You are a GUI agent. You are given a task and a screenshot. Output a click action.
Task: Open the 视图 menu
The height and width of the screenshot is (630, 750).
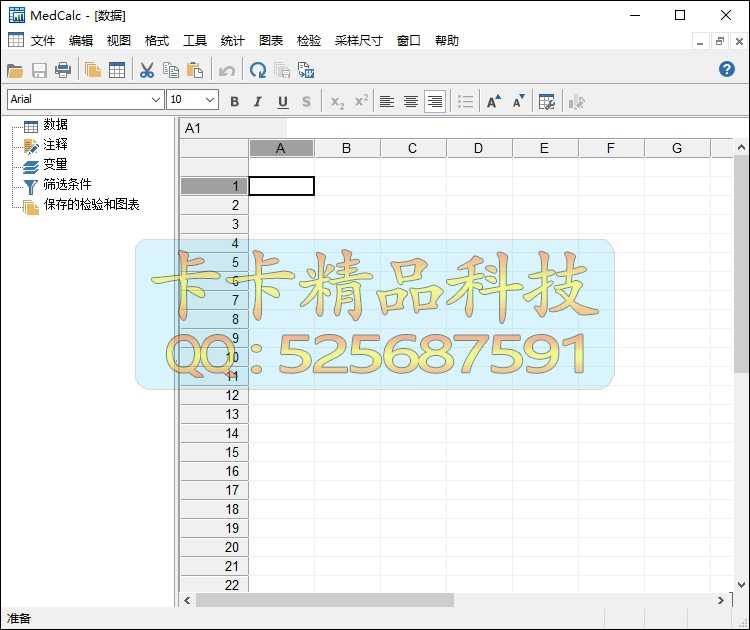click(119, 41)
